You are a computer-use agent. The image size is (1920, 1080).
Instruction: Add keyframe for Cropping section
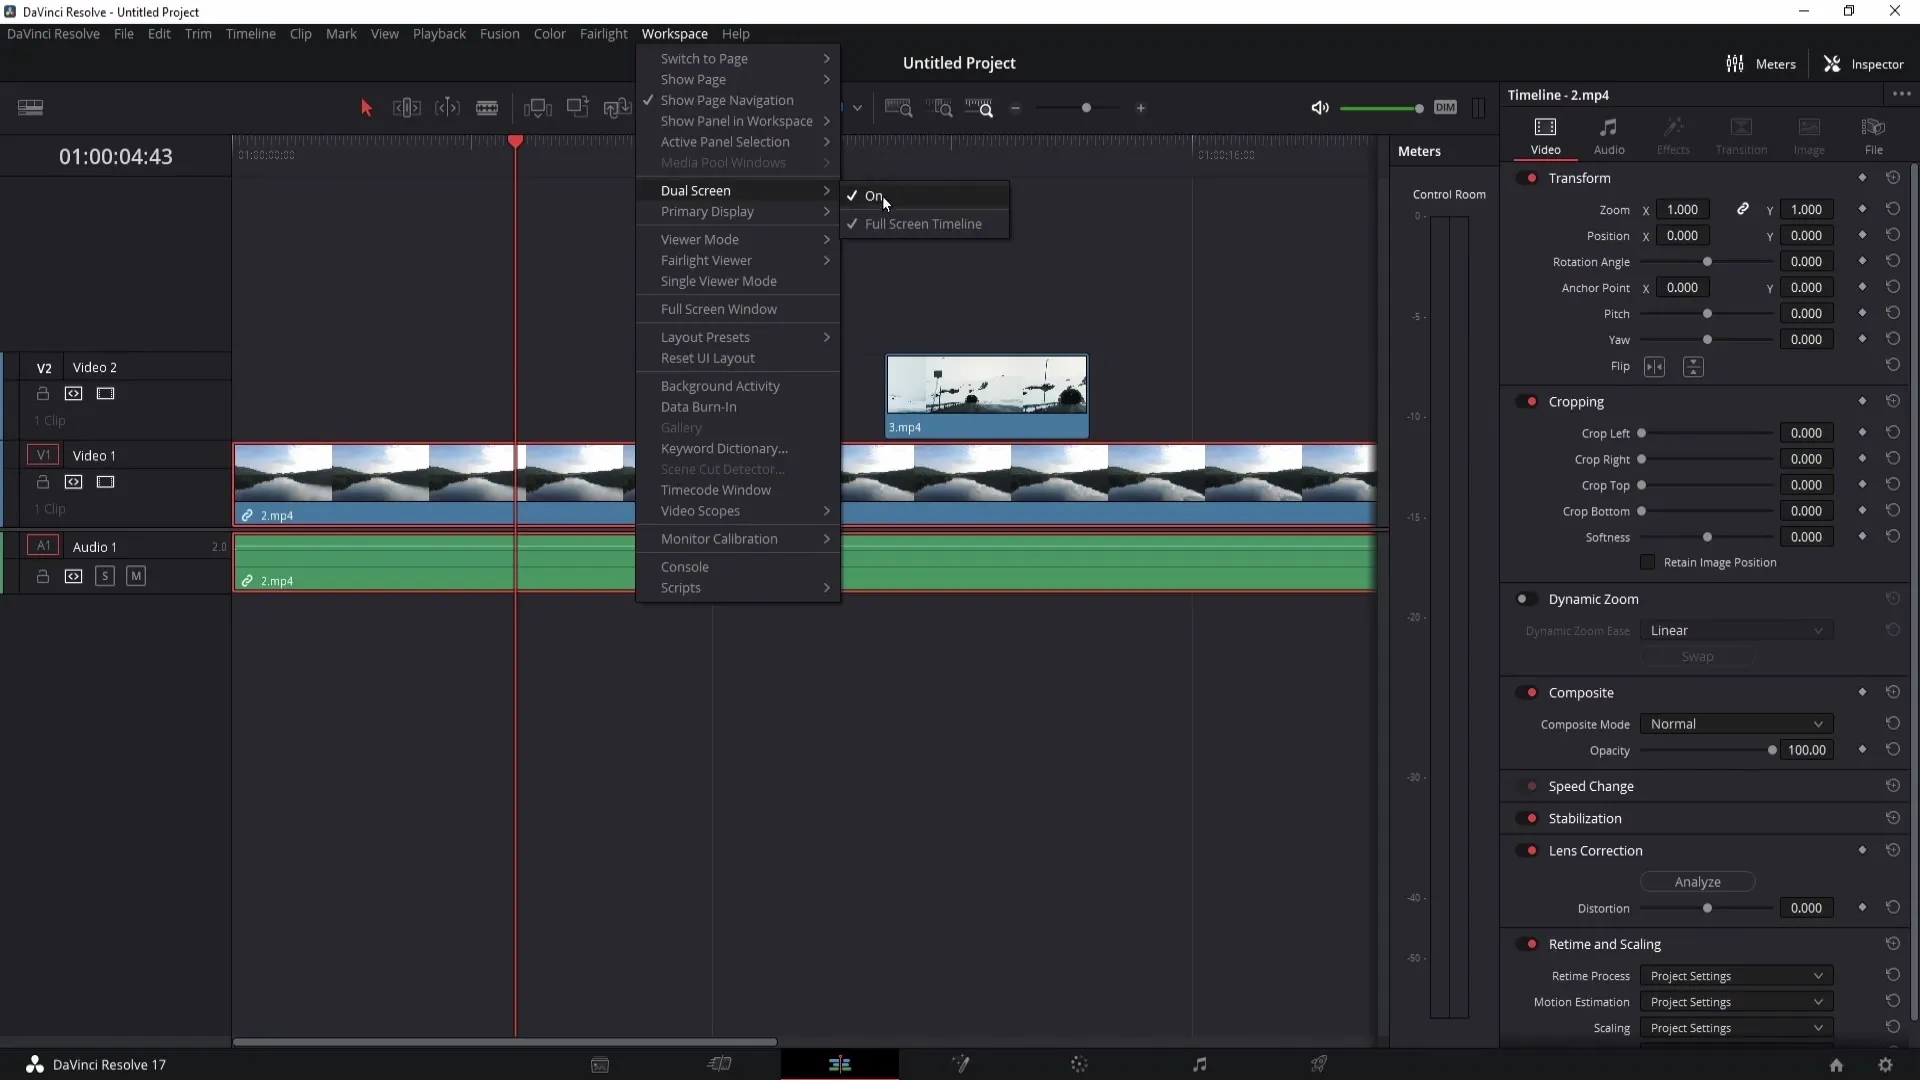point(1862,401)
